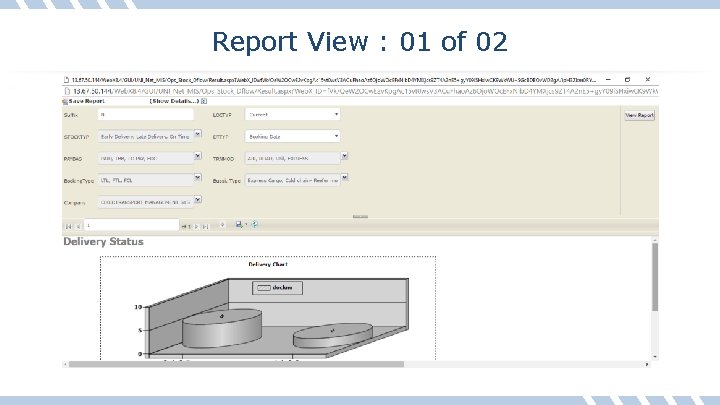Click the Delivery Chart title

click(x=268, y=264)
